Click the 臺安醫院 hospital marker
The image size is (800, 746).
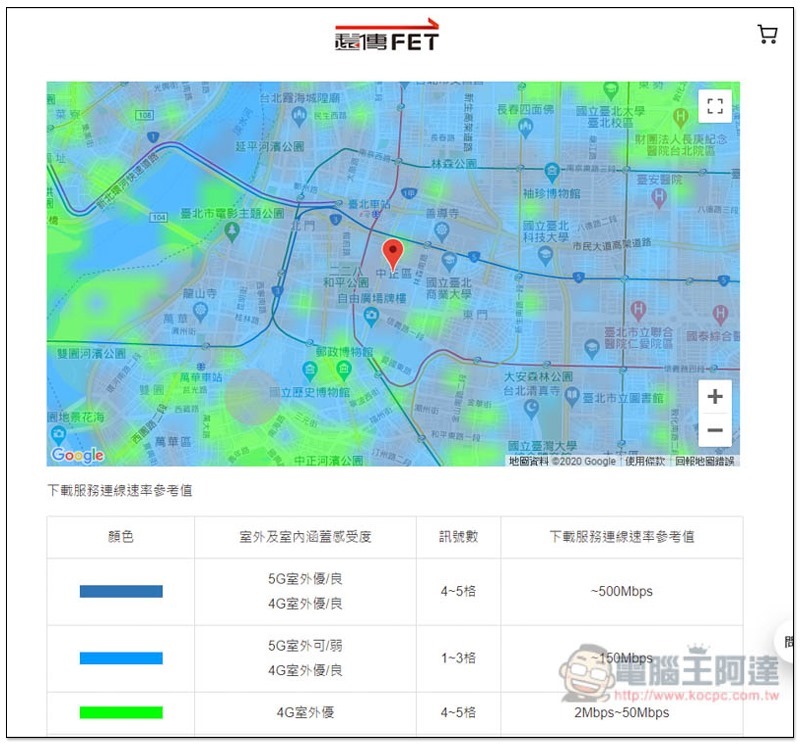659,197
